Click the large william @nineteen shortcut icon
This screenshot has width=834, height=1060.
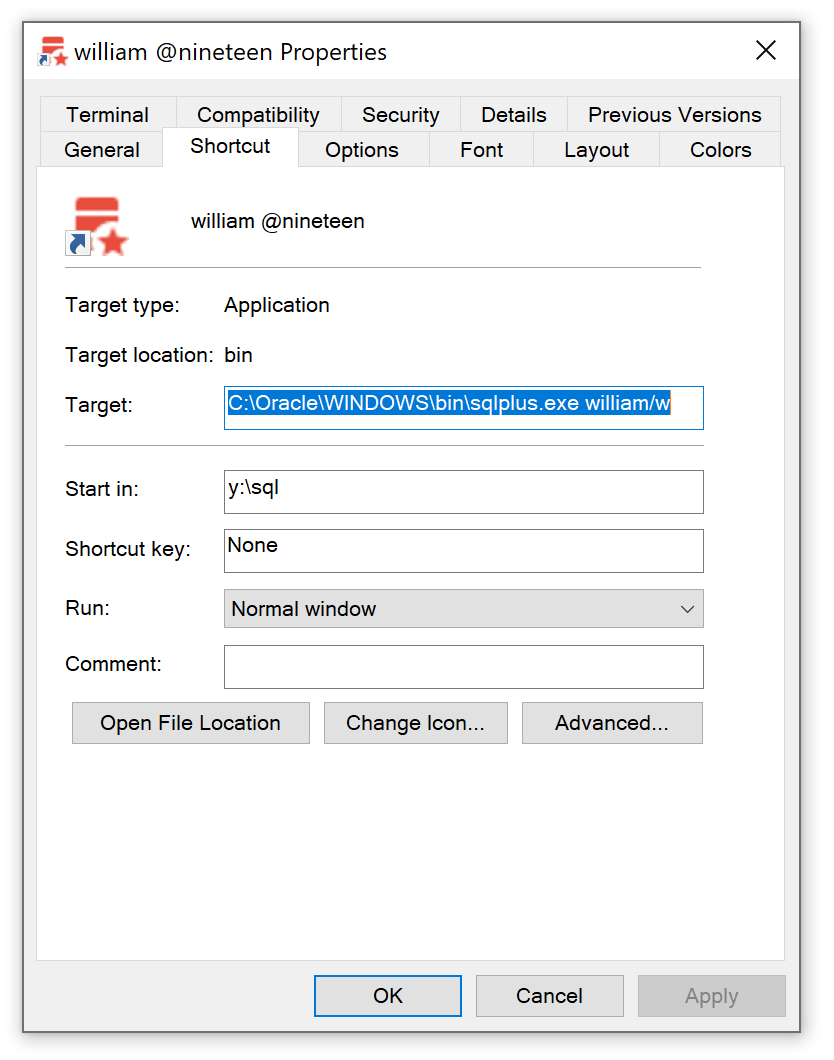click(97, 226)
